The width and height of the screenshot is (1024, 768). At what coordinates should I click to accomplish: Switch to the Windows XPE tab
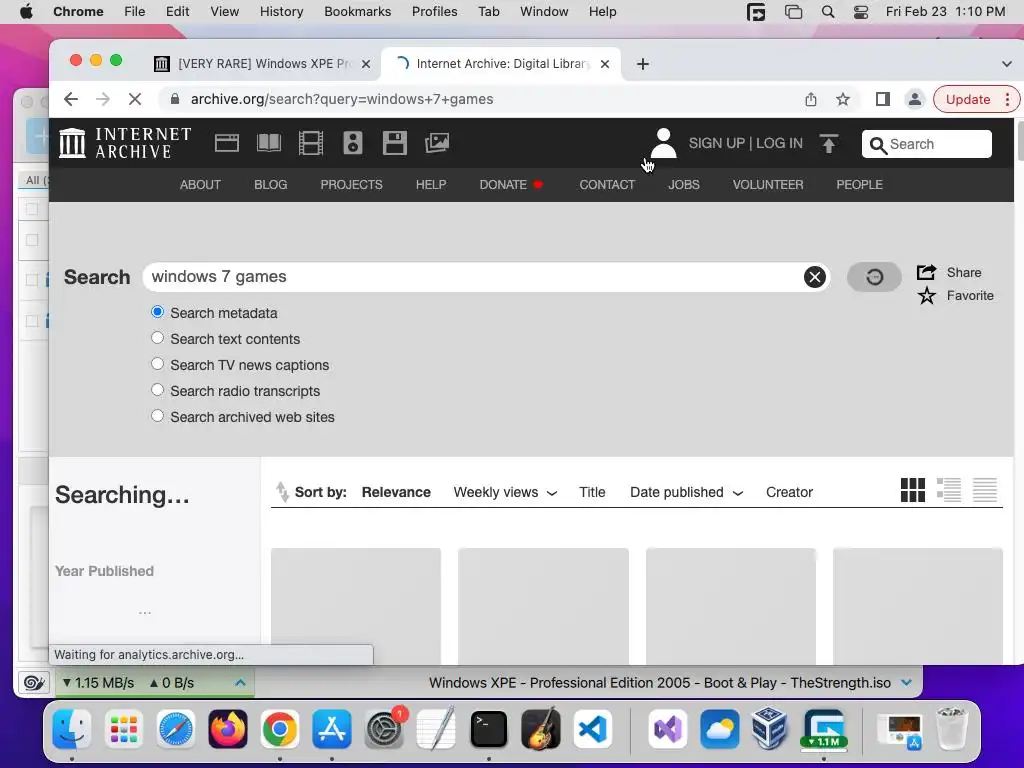264,64
